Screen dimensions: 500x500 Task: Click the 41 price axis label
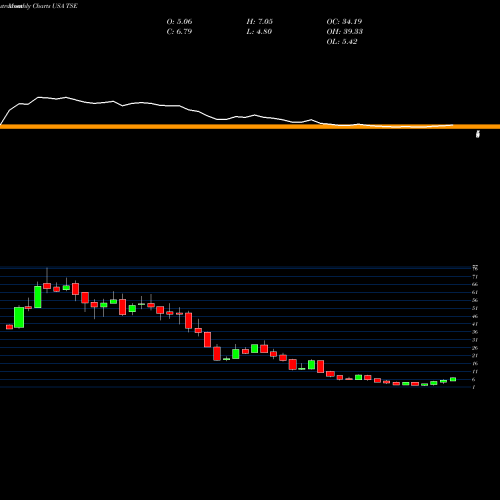(x=475, y=324)
